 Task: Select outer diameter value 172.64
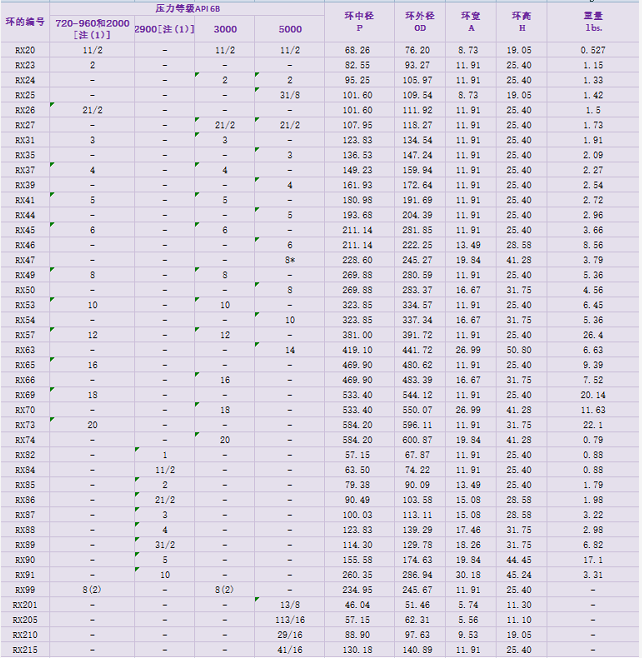point(418,185)
